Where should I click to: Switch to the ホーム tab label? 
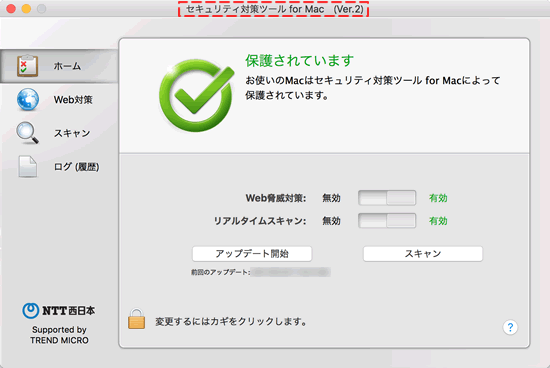coord(67,66)
